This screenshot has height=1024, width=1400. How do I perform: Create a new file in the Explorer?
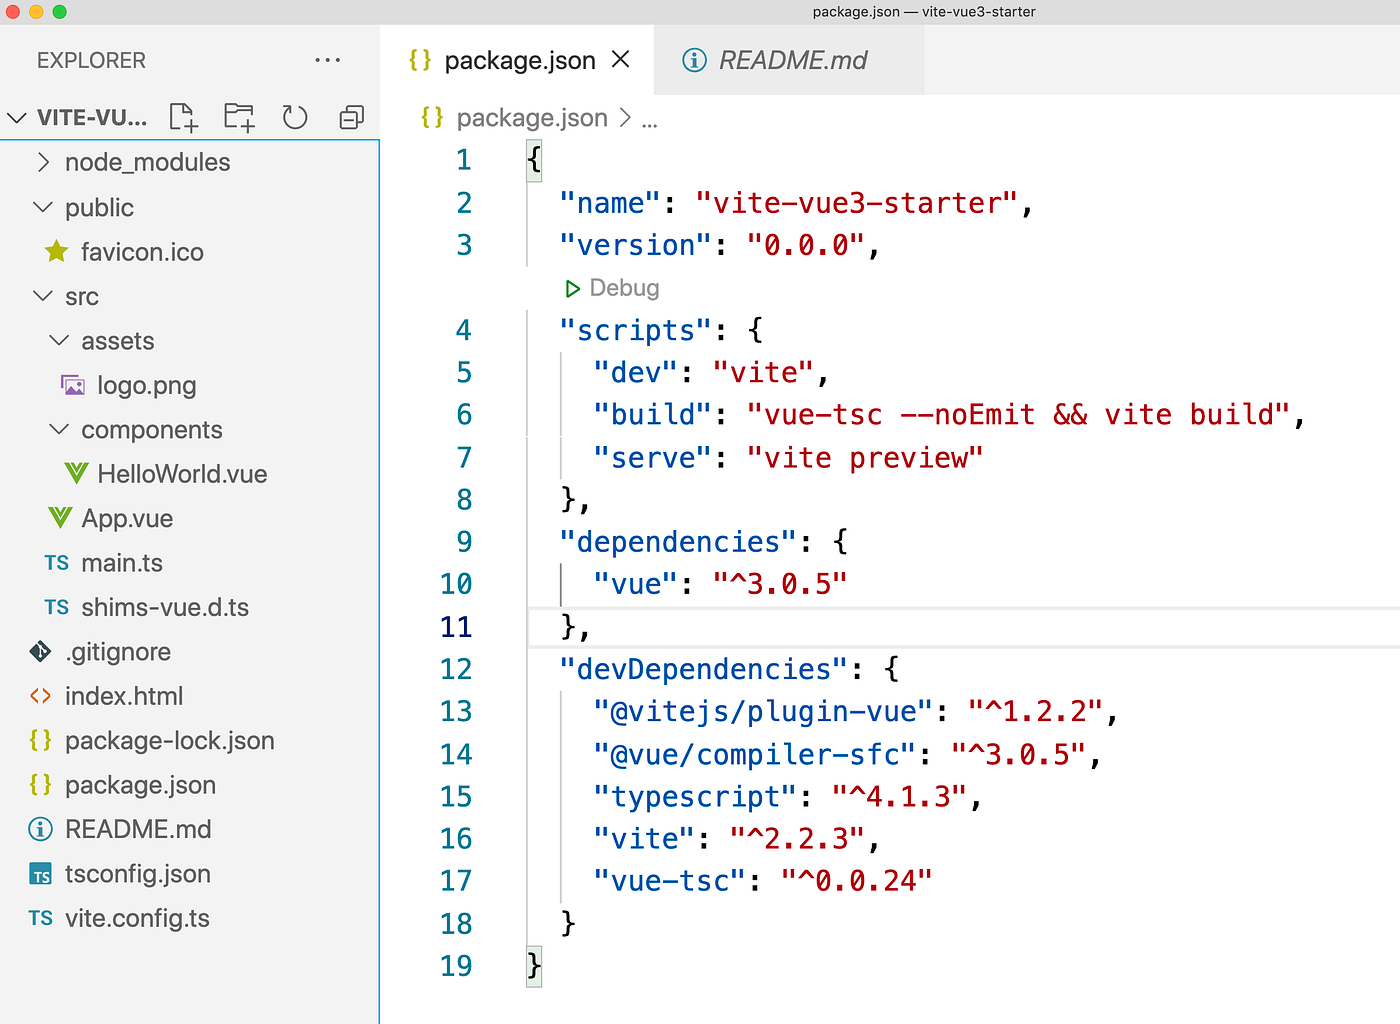(183, 117)
